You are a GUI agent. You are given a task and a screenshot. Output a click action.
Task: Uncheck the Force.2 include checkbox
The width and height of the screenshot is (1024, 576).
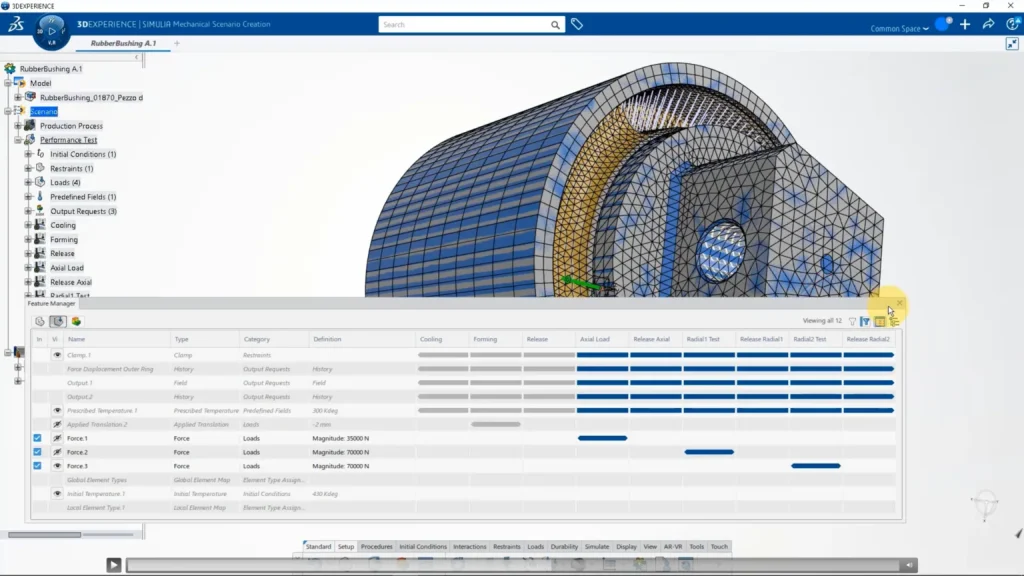pos(37,452)
